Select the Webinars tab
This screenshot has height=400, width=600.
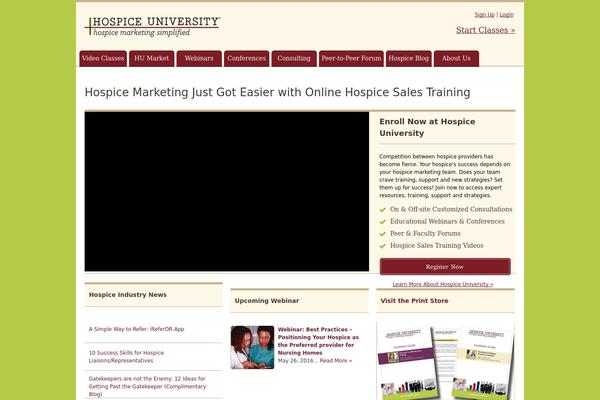click(199, 59)
